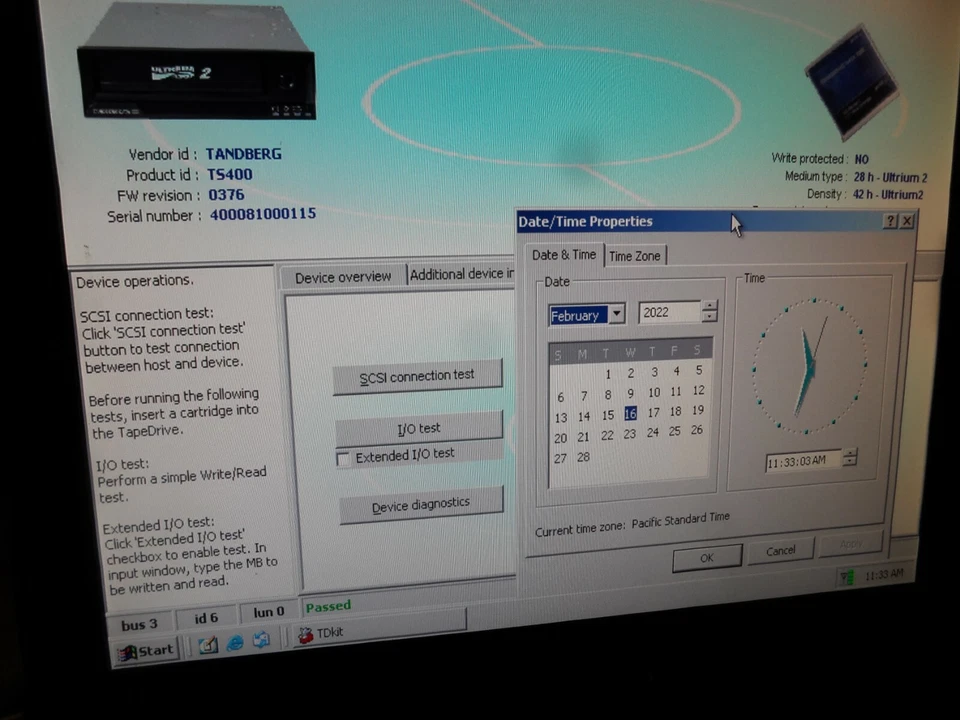The height and width of the screenshot is (720, 960).
Task: Switch to the Time Zone tab
Action: coord(634,255)
